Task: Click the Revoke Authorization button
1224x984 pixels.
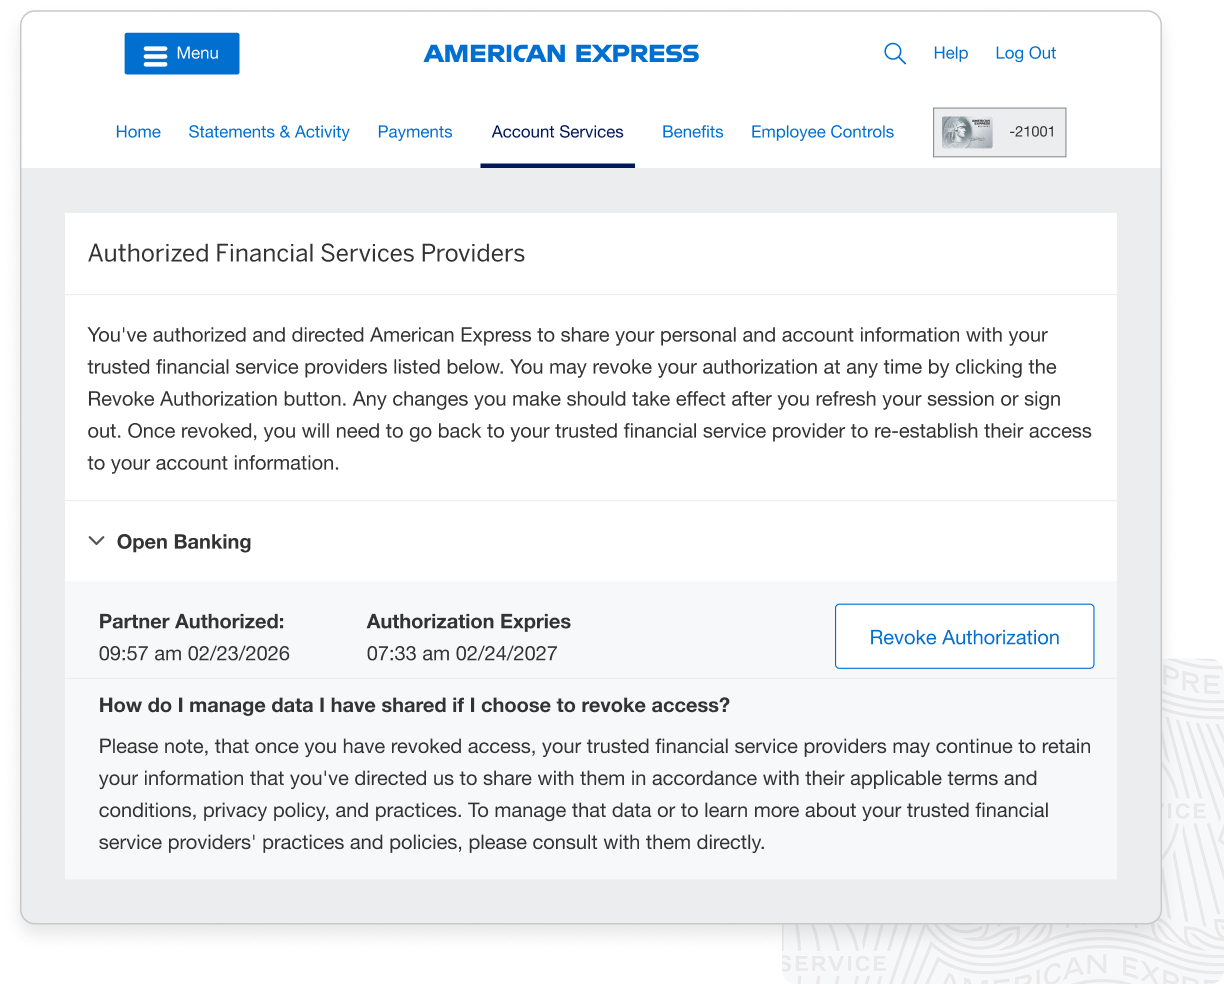Action: (x=963, y=636)
